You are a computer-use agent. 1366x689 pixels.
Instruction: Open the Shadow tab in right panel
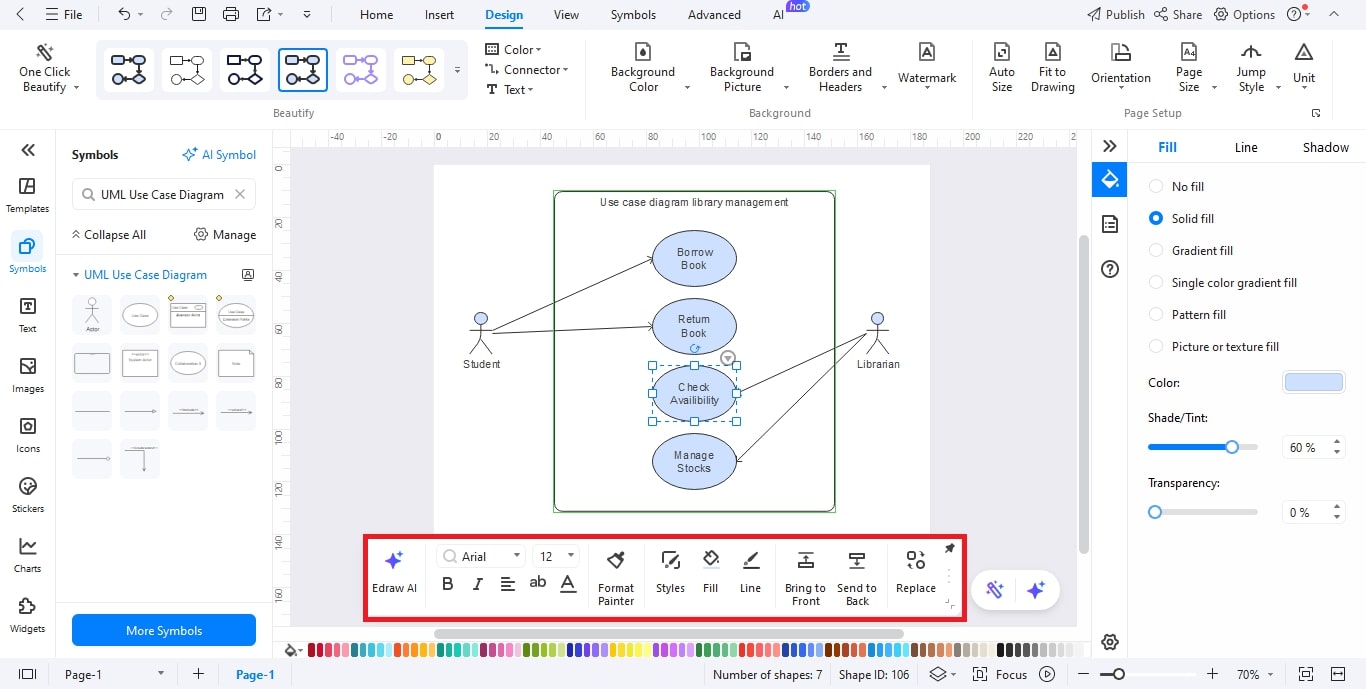point(1325,147)
